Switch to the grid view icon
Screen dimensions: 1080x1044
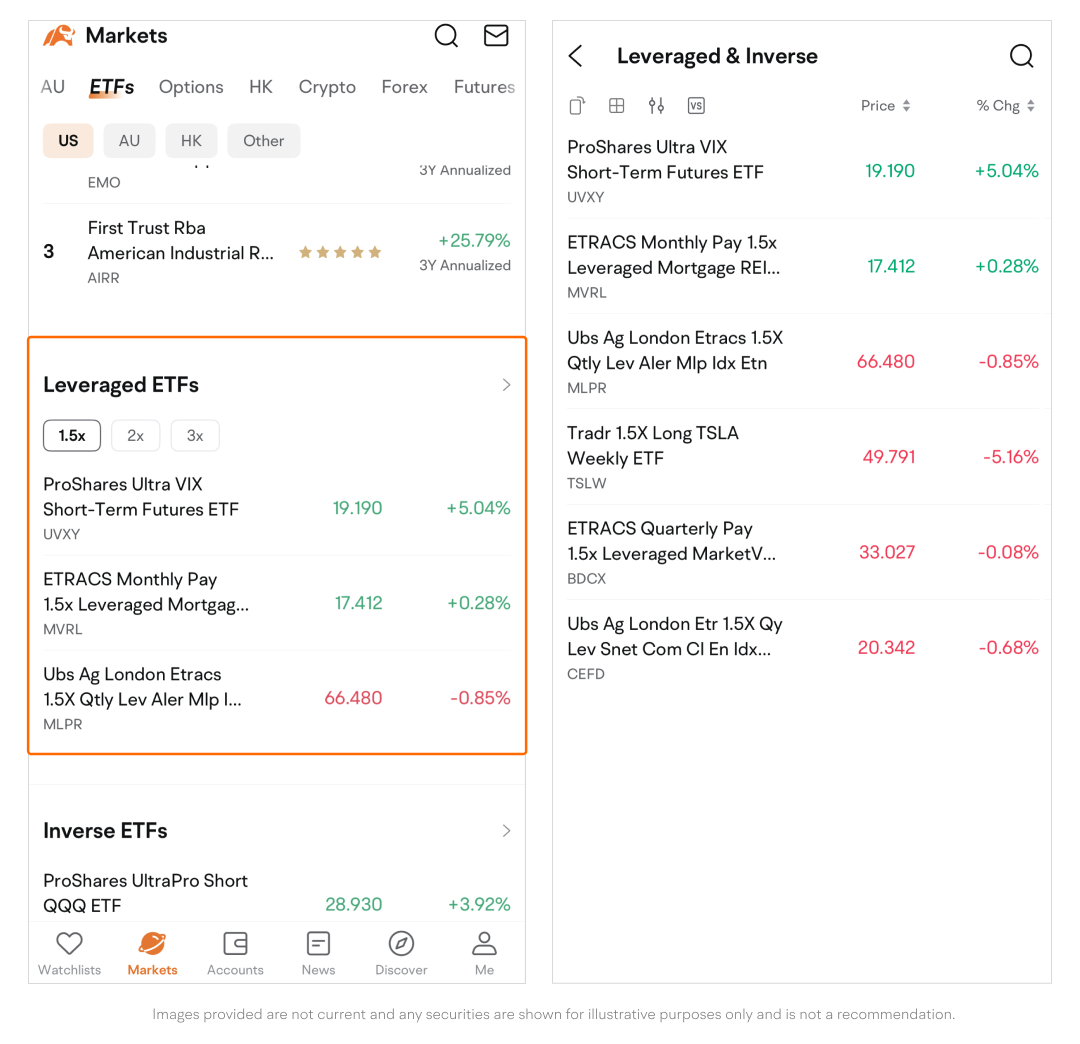point(617,106)
